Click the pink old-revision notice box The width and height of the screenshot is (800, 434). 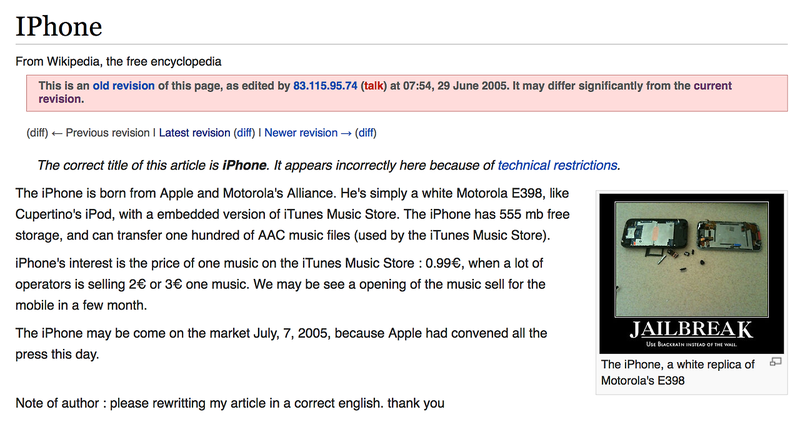coord(407,93)
